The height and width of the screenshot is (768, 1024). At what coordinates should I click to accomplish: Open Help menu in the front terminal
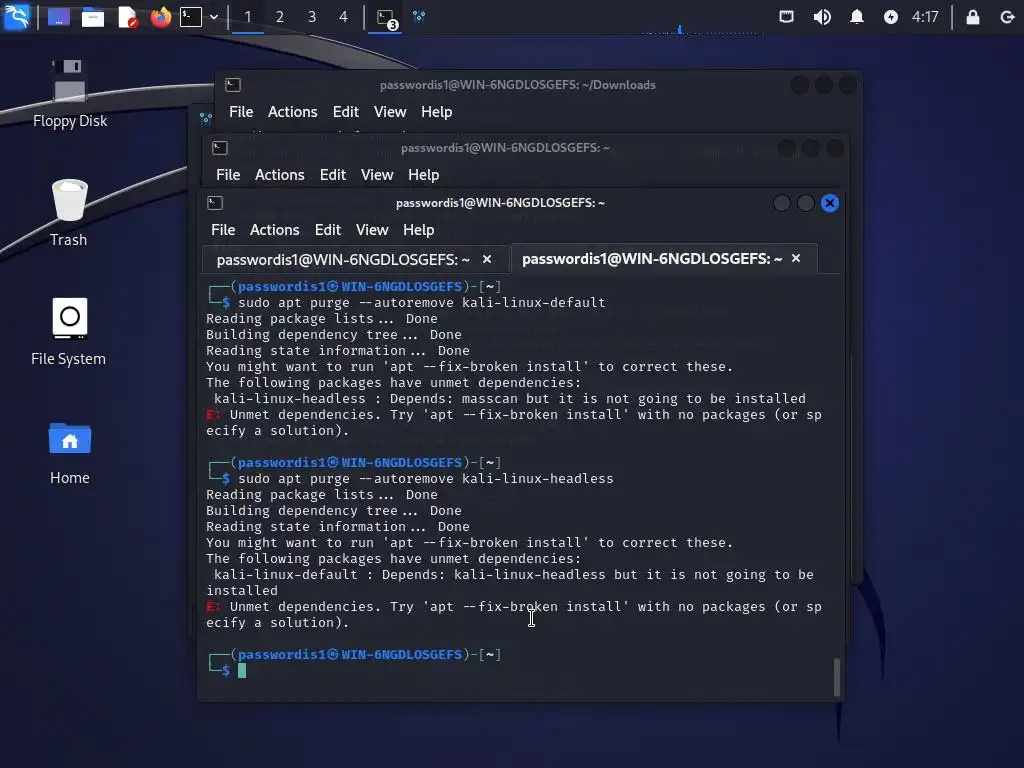418,230
